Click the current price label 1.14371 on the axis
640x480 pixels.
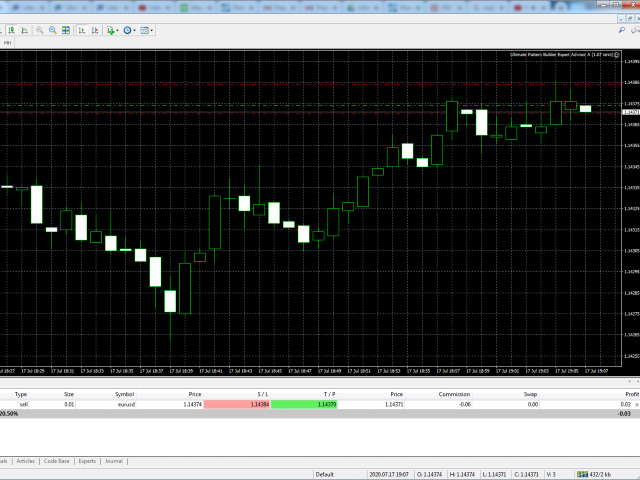click(x=631, y=112)
